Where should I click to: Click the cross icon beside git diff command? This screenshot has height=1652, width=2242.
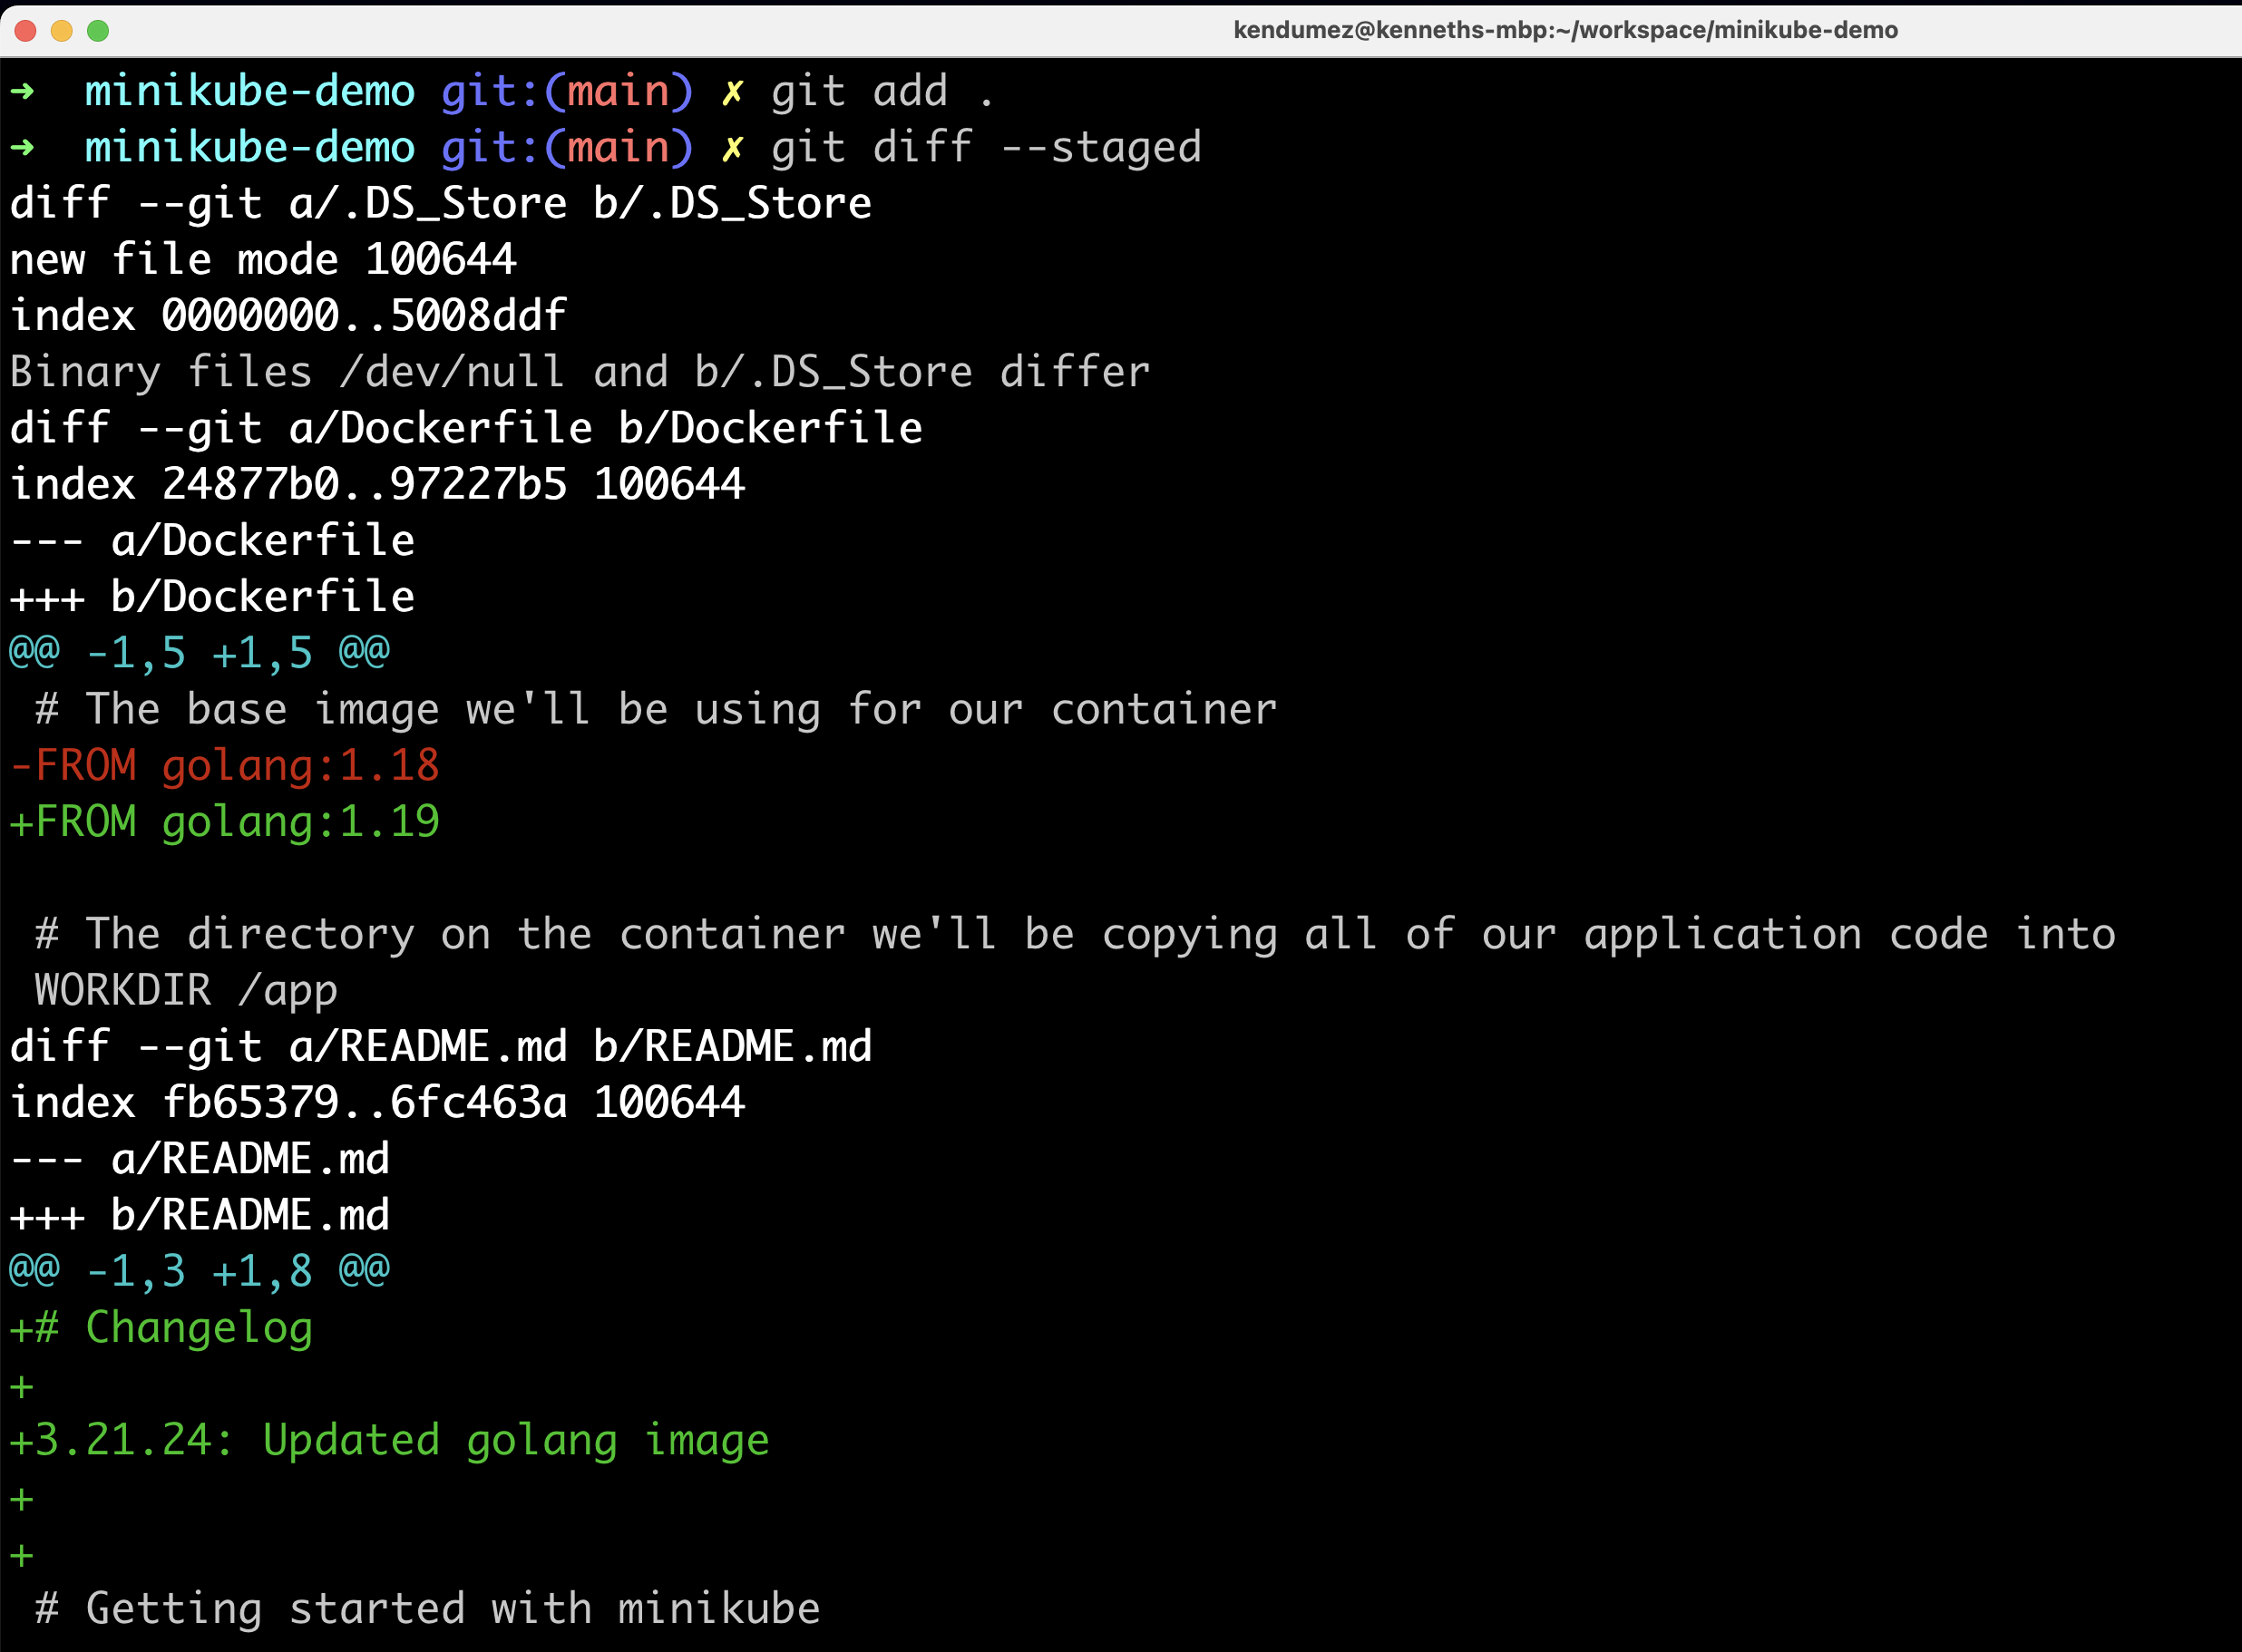[x=733, y=146]
